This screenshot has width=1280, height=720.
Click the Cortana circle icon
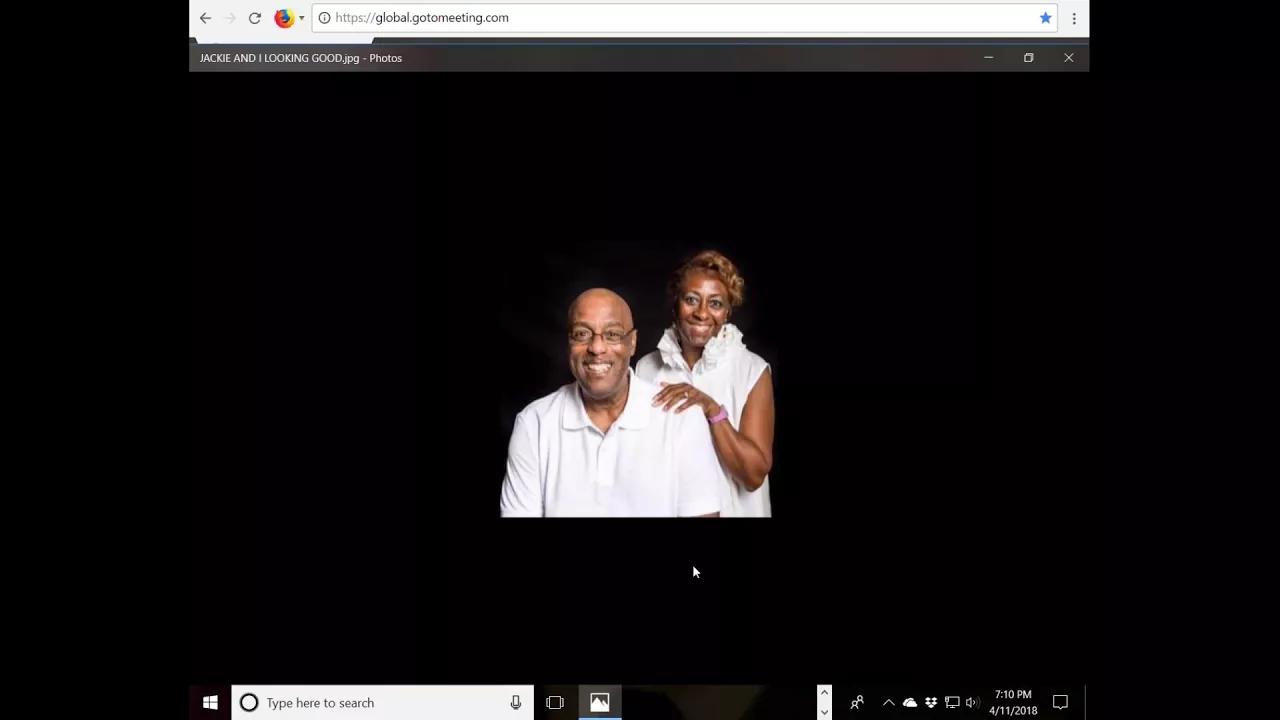click(x=249, y=703)
